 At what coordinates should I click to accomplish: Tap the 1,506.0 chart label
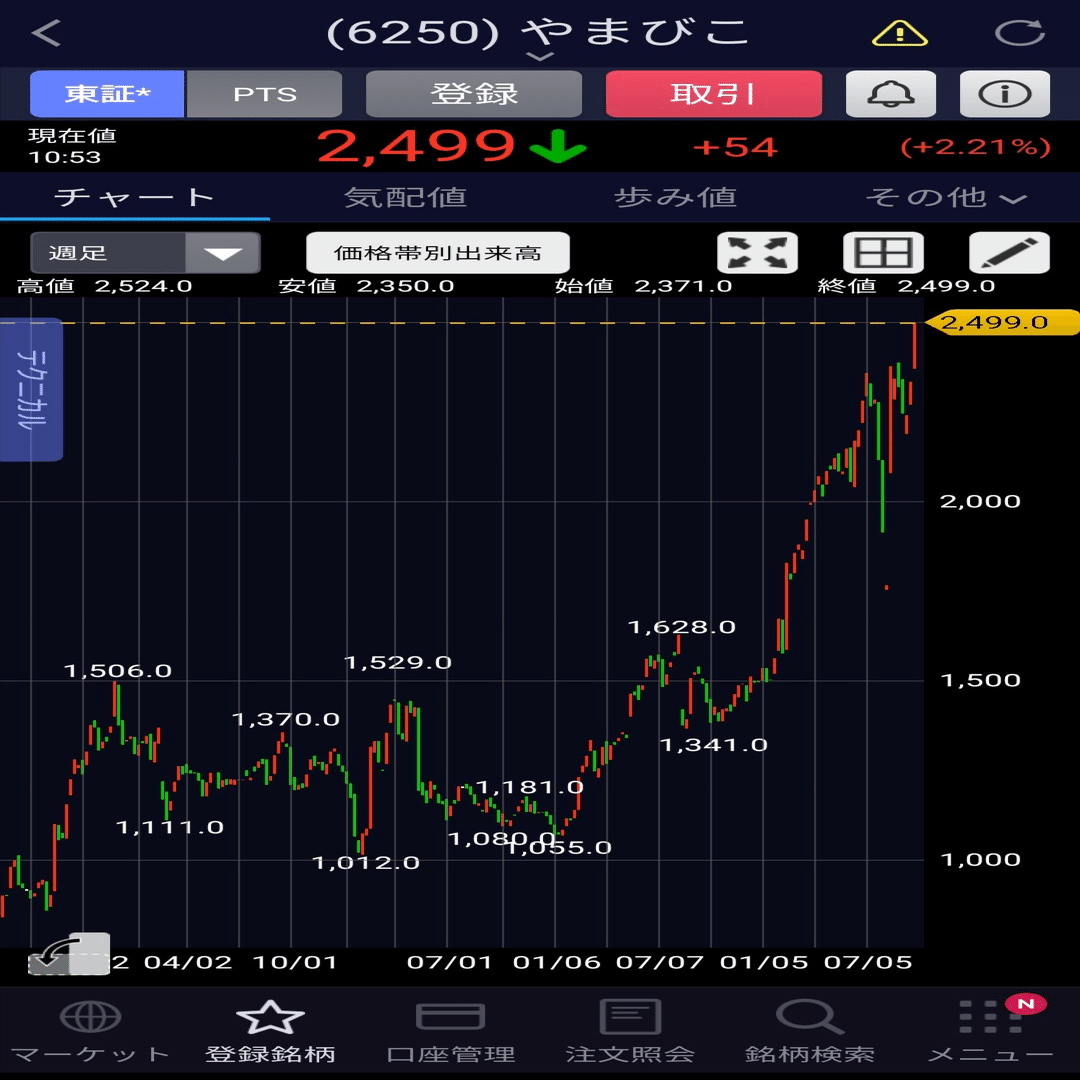(117, 671)
